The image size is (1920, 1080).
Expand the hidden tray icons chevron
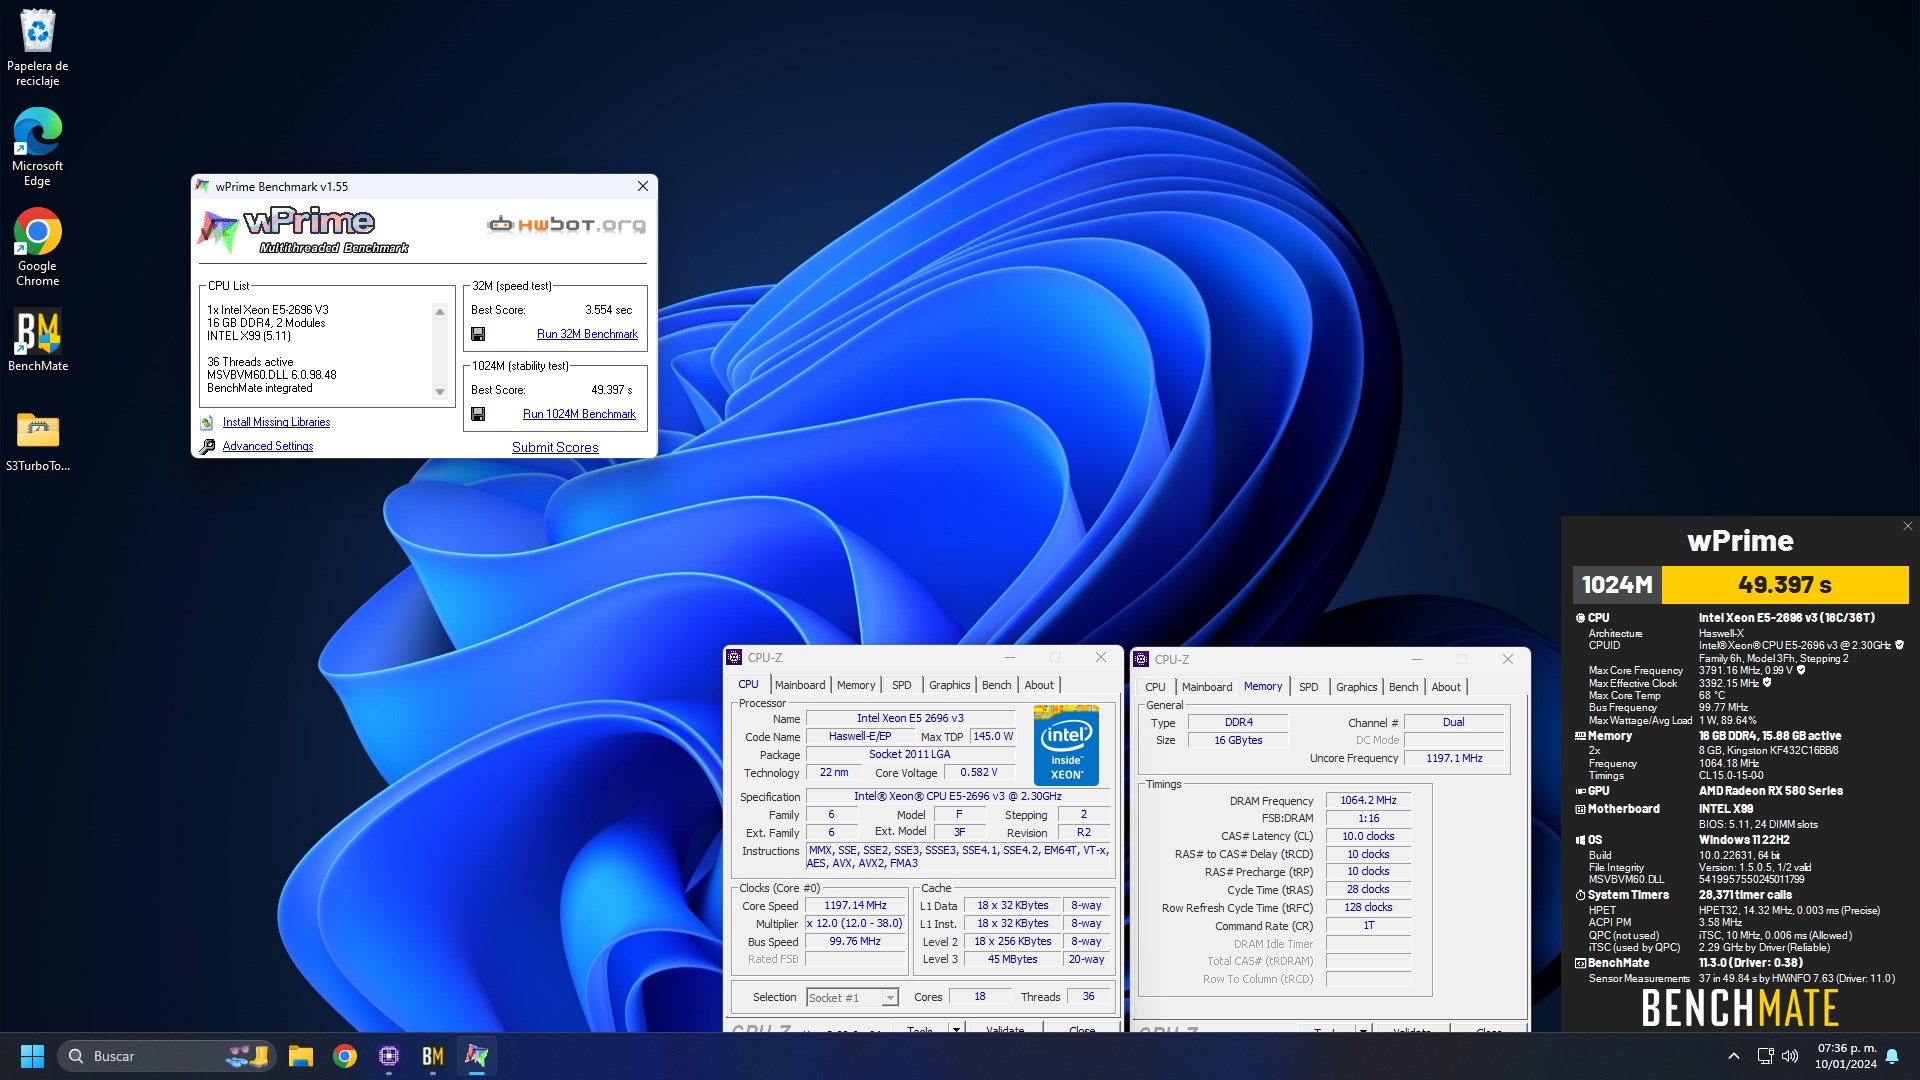coord(1734,1056)
